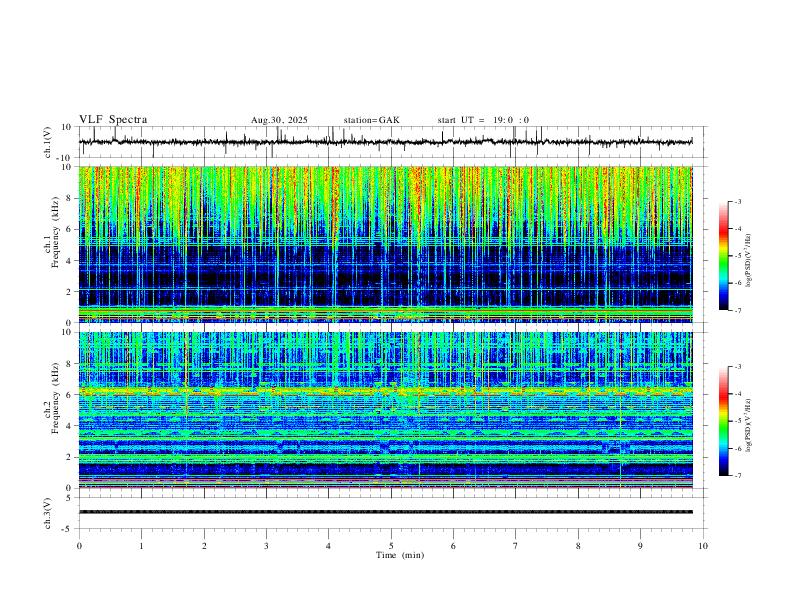The height and width of the screenshot is (612, 792).
Task: Click the "5" tick of ch.3(V) axis
Action: pyautogui.click(x=70, y=498)
